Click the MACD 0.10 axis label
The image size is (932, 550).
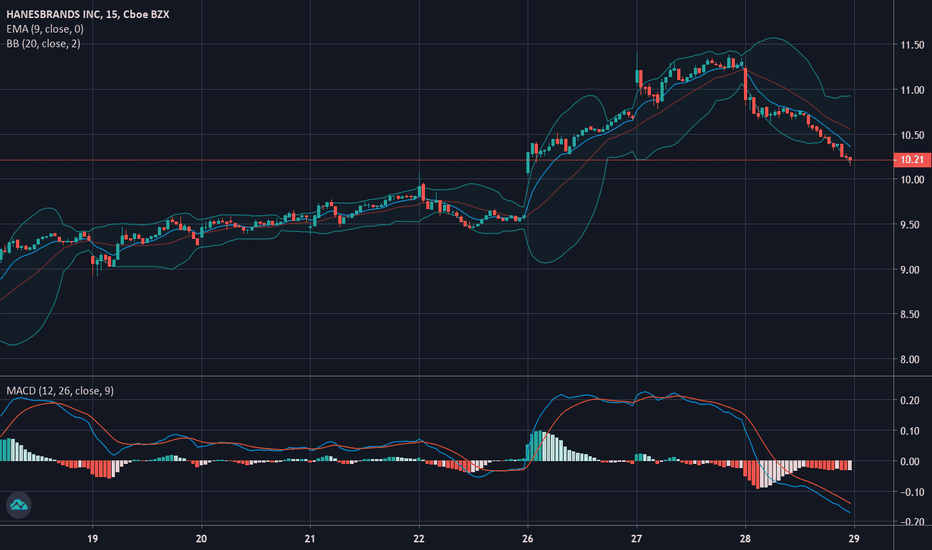[910, 431]
